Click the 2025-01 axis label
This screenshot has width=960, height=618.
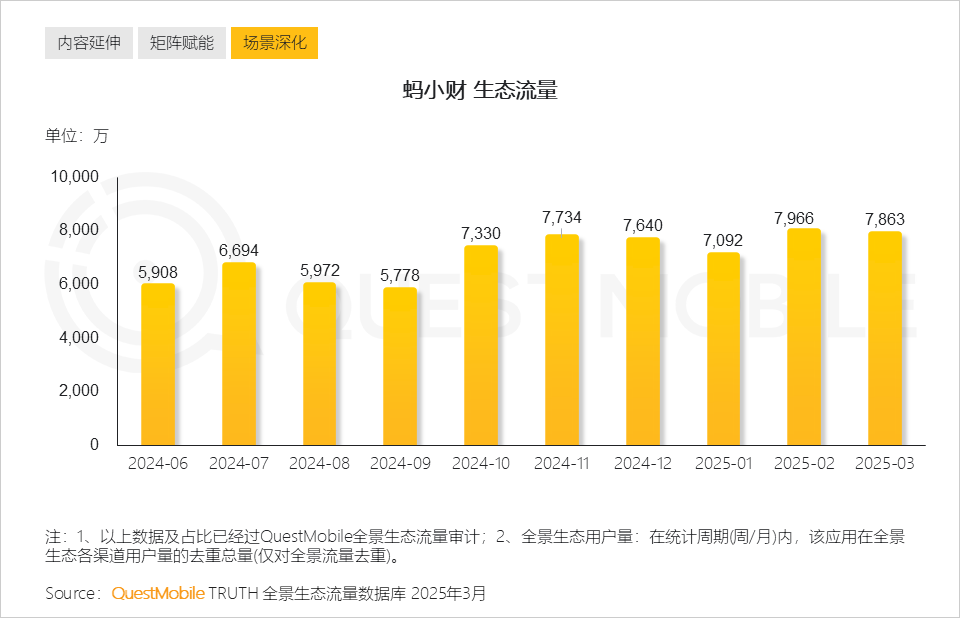[724, 464]
